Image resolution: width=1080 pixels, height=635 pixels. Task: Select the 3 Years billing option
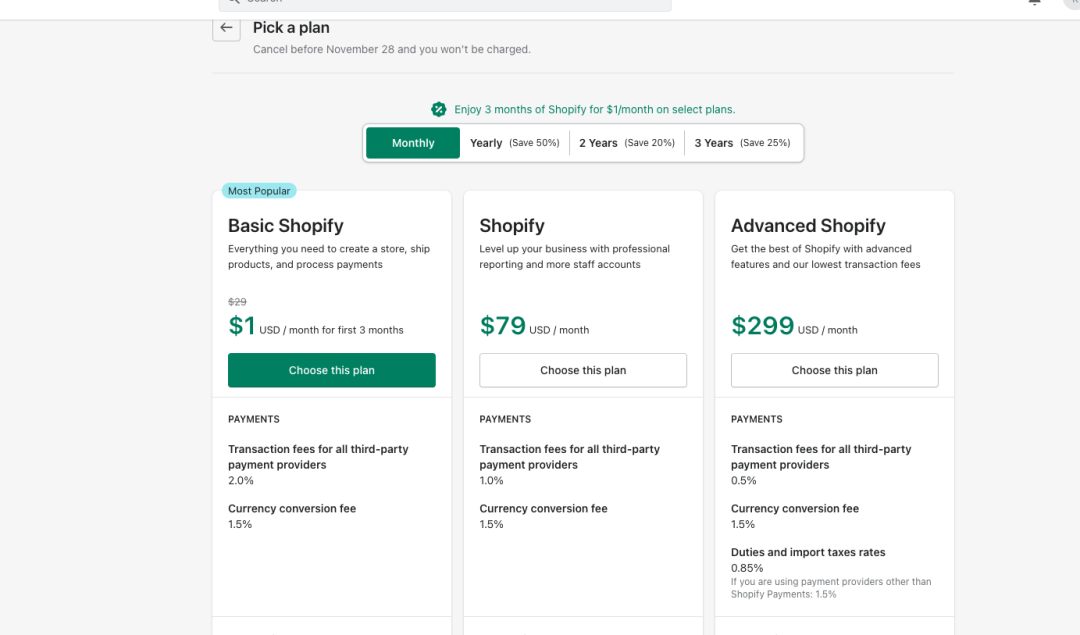pyautogui.click(x=742, y=143)
